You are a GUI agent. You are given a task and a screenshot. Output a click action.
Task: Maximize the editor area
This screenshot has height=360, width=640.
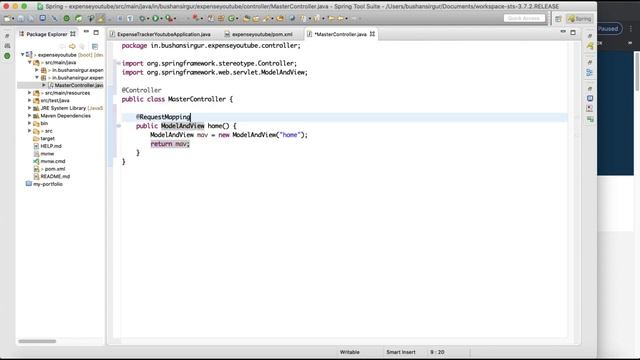click(573, 32)
